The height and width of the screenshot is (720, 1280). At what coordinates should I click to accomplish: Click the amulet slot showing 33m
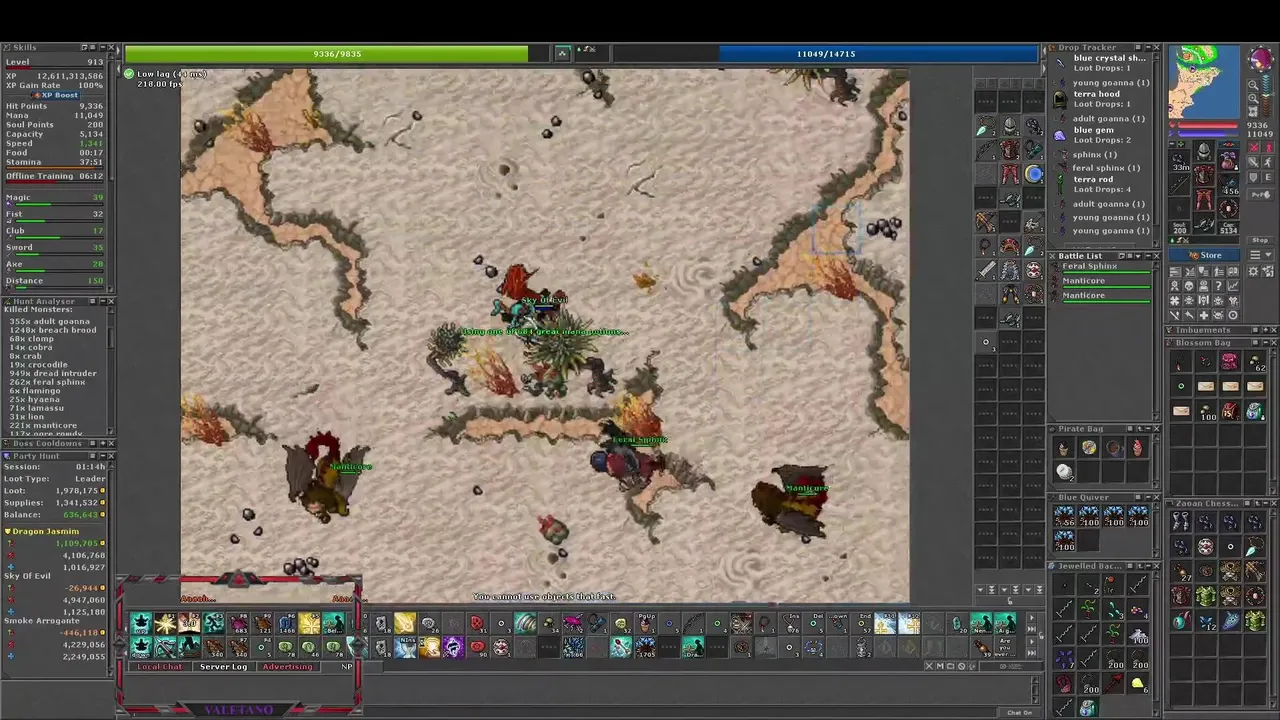(1180, 160)
